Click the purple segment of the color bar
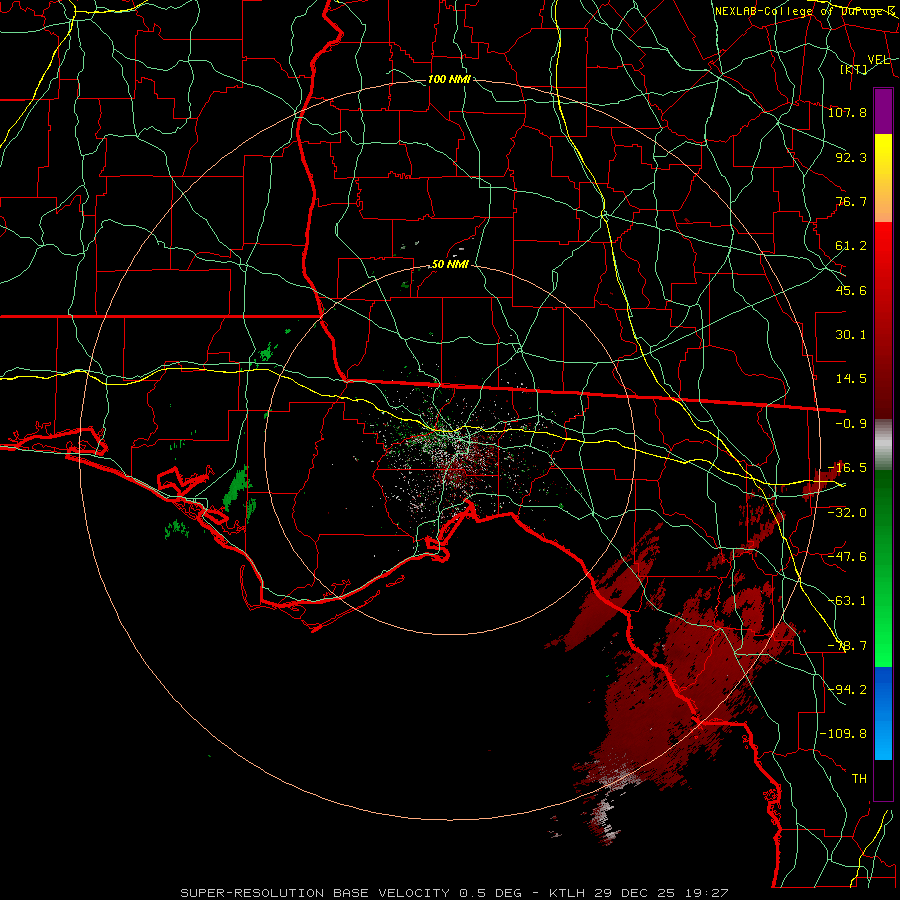 coord(883,111)
